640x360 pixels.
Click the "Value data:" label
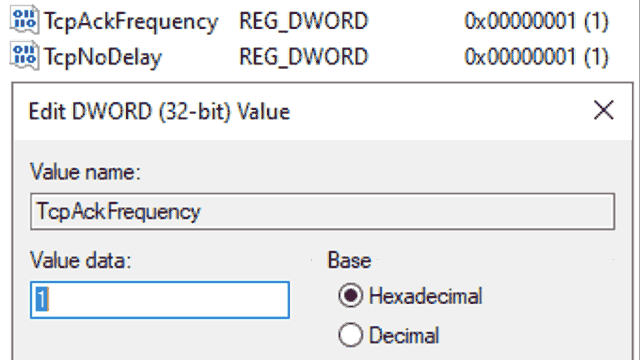click(x=80, y=260)
